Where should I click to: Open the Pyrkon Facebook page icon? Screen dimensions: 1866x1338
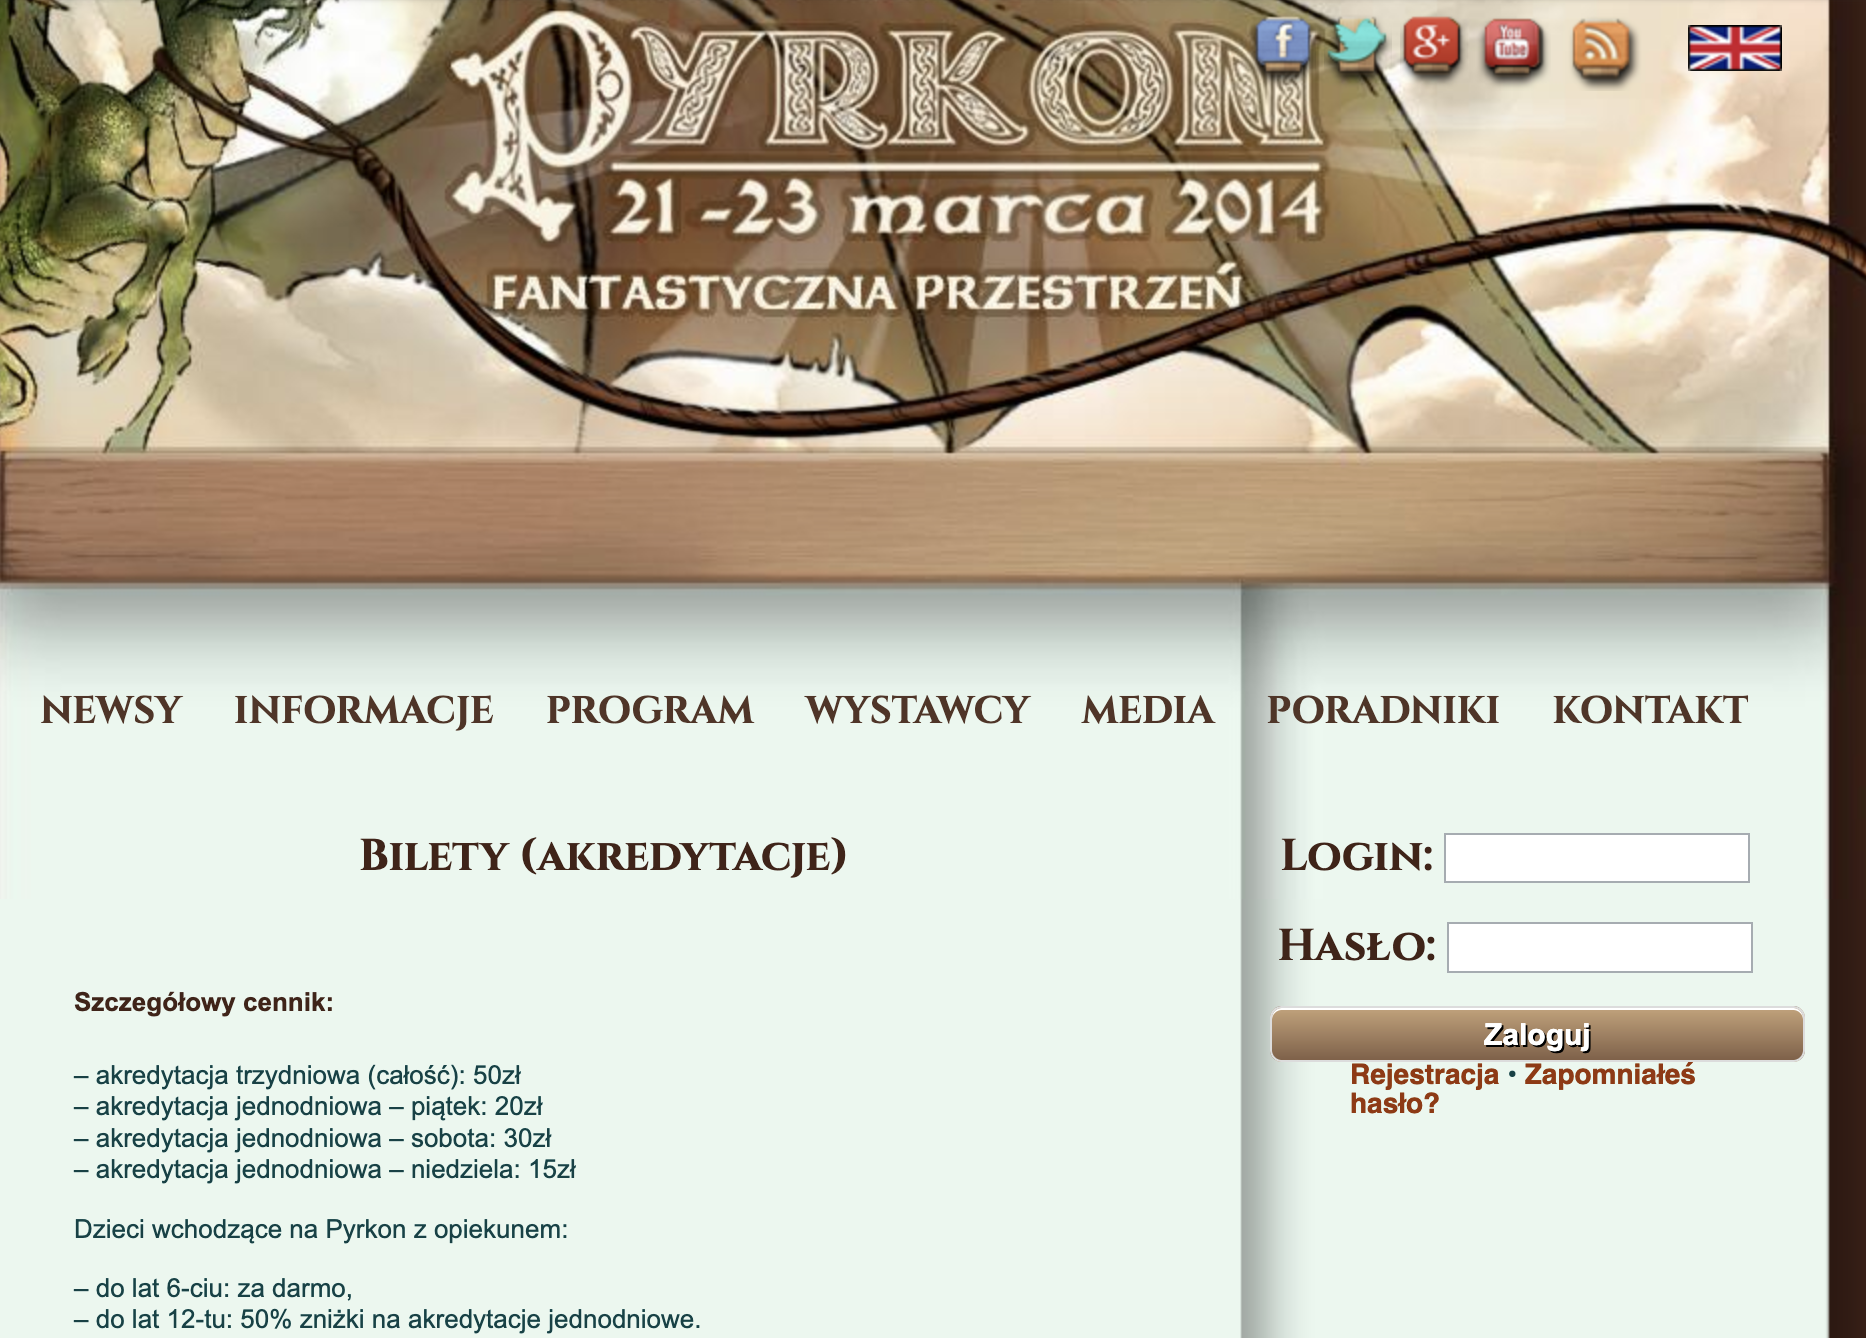(x=1283, y=46)
